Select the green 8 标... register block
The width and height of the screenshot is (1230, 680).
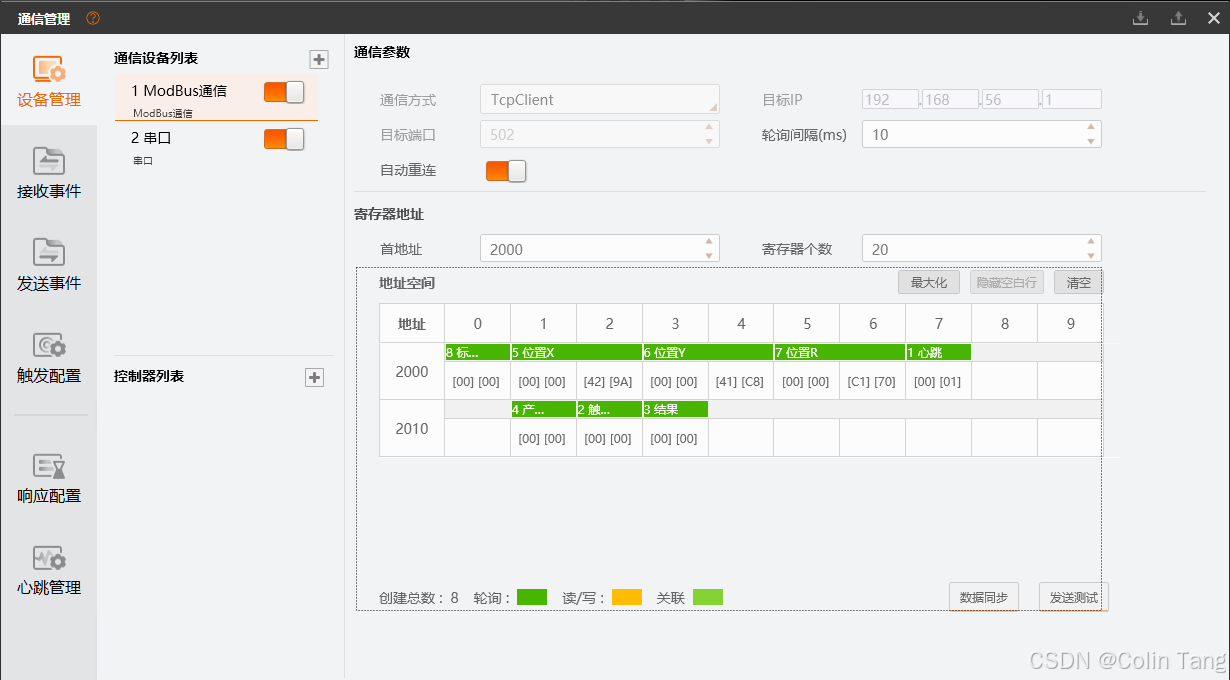(477, 352)
